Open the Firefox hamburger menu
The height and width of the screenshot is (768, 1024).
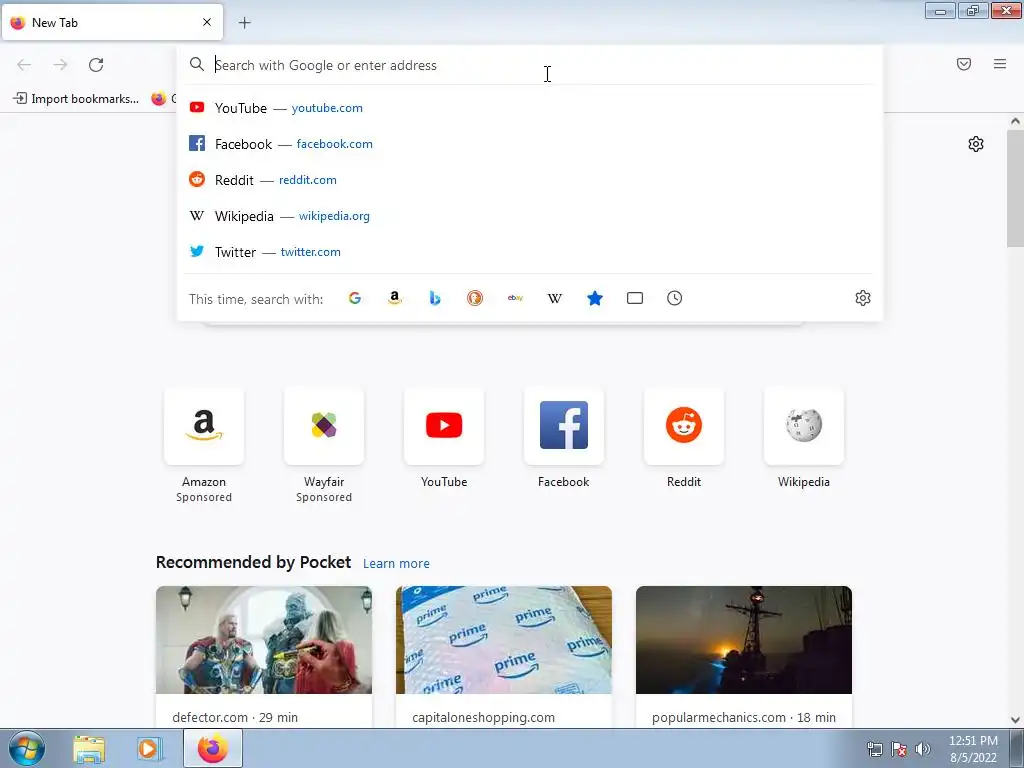point(1000,64)
